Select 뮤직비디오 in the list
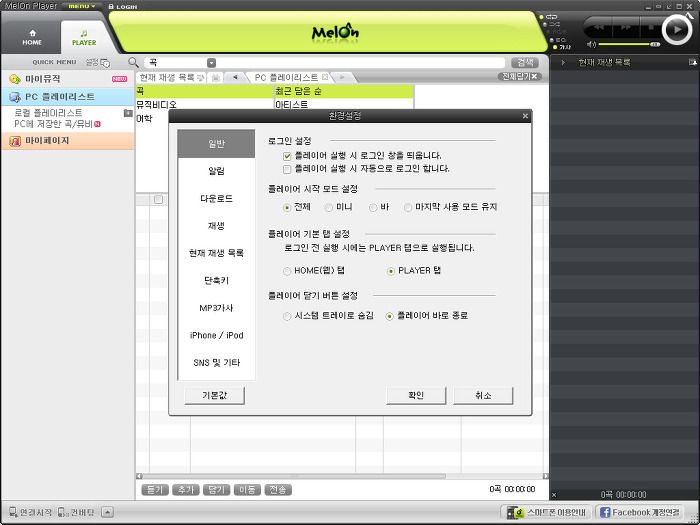 pos(156,105)
